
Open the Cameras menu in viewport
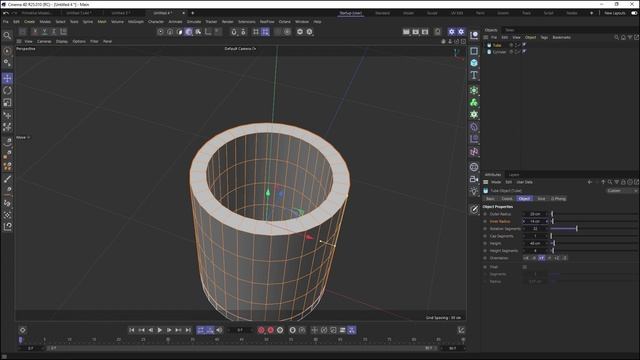[44, 41]
